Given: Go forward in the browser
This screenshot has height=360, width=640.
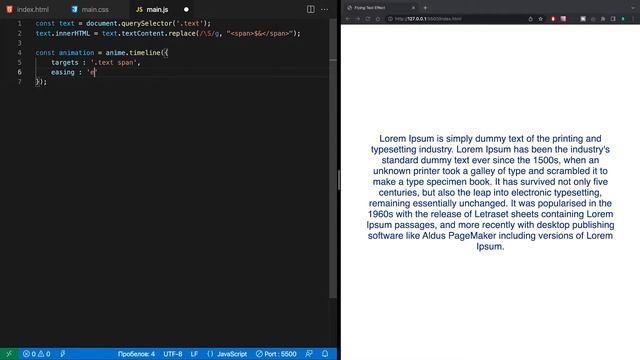Looking at the screenshot, I should tap(358, 19).
